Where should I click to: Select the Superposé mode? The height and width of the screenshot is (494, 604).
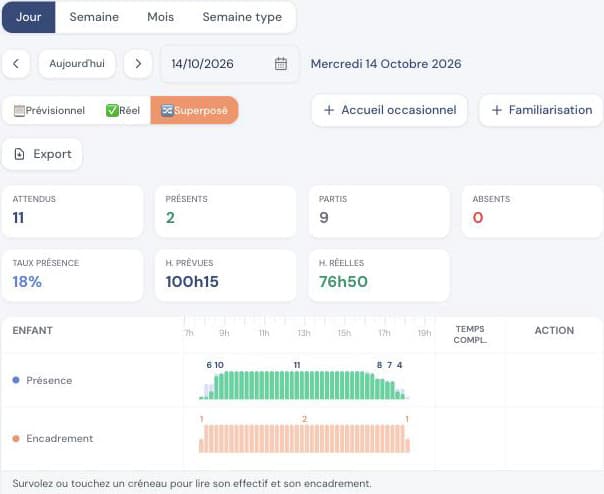(x=194, y=111)
